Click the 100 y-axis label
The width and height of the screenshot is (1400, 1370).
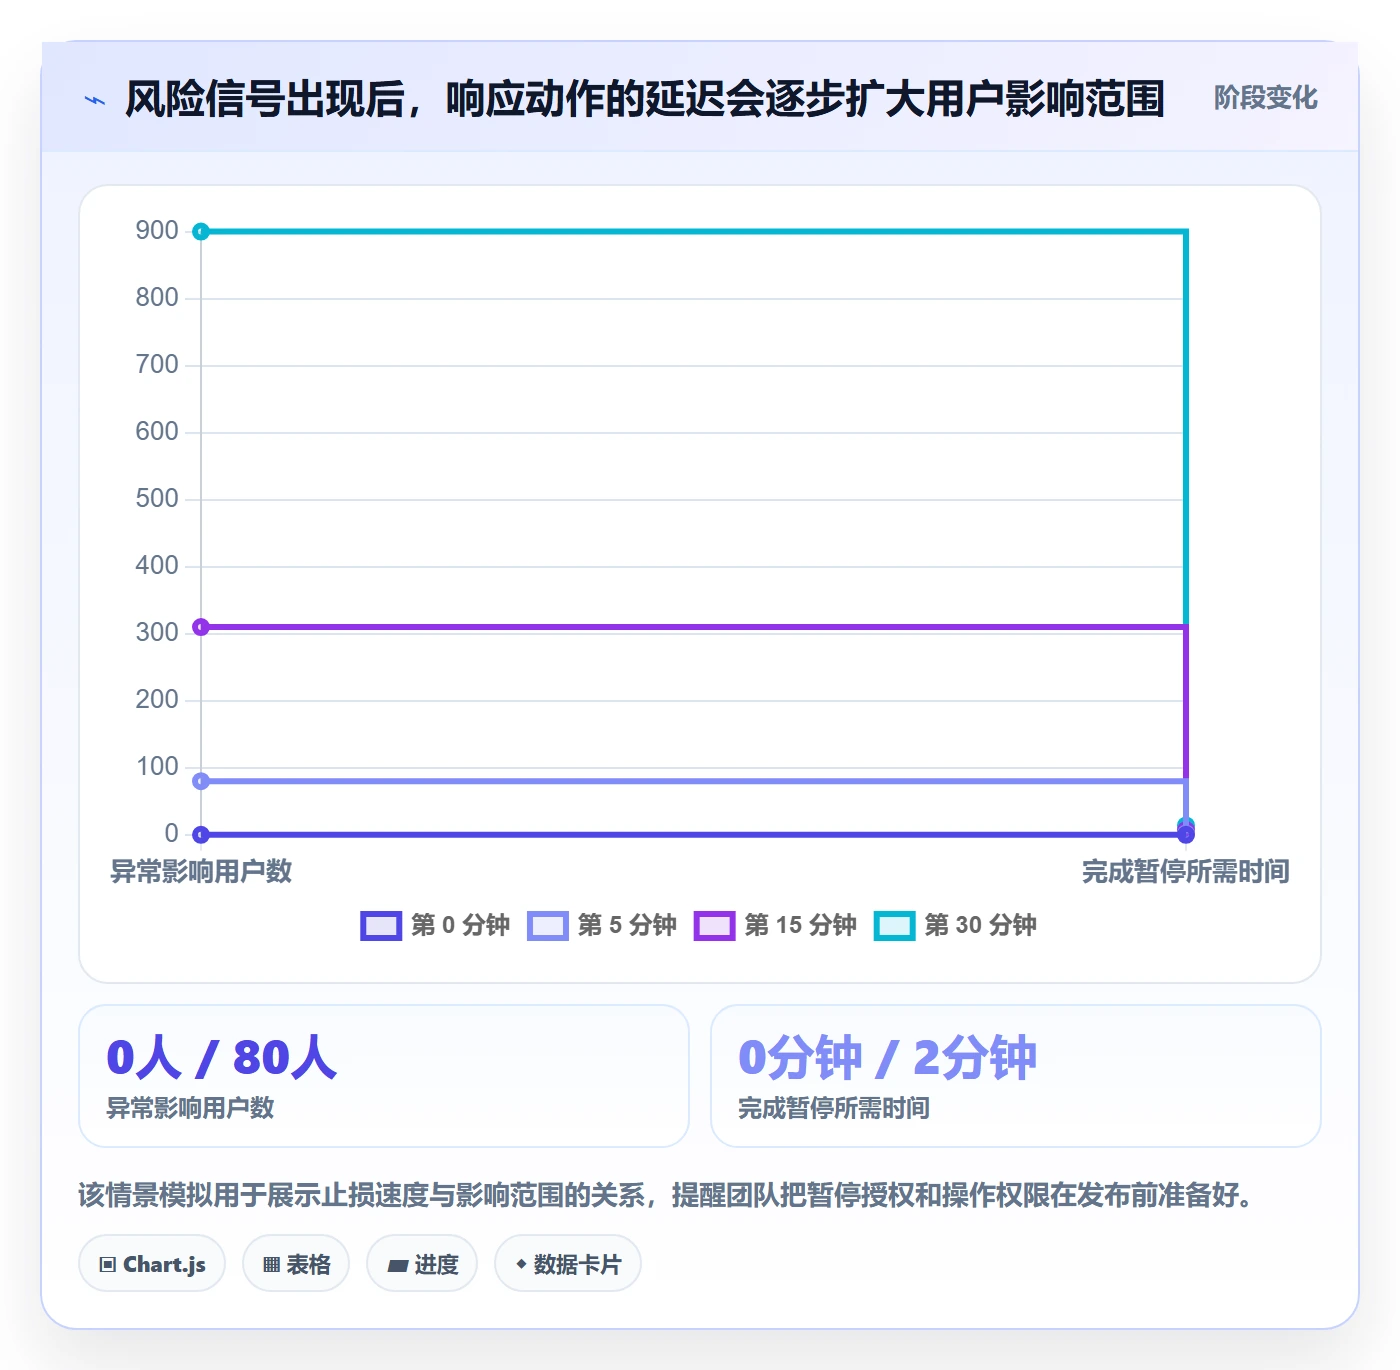157,767
